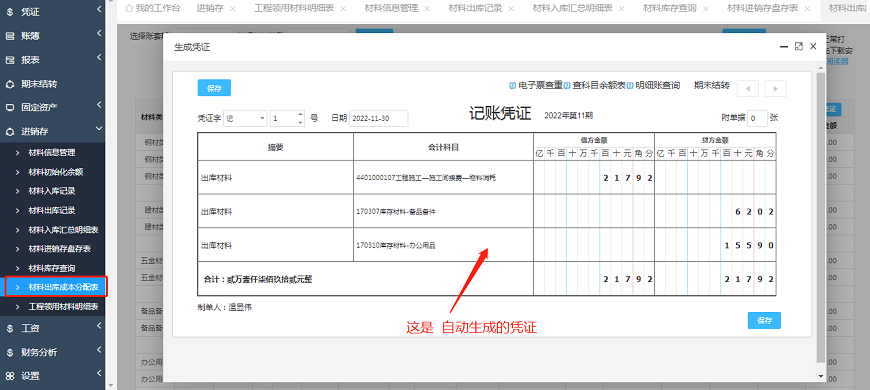Expand the 报表 menu chevron

(99, 57)
